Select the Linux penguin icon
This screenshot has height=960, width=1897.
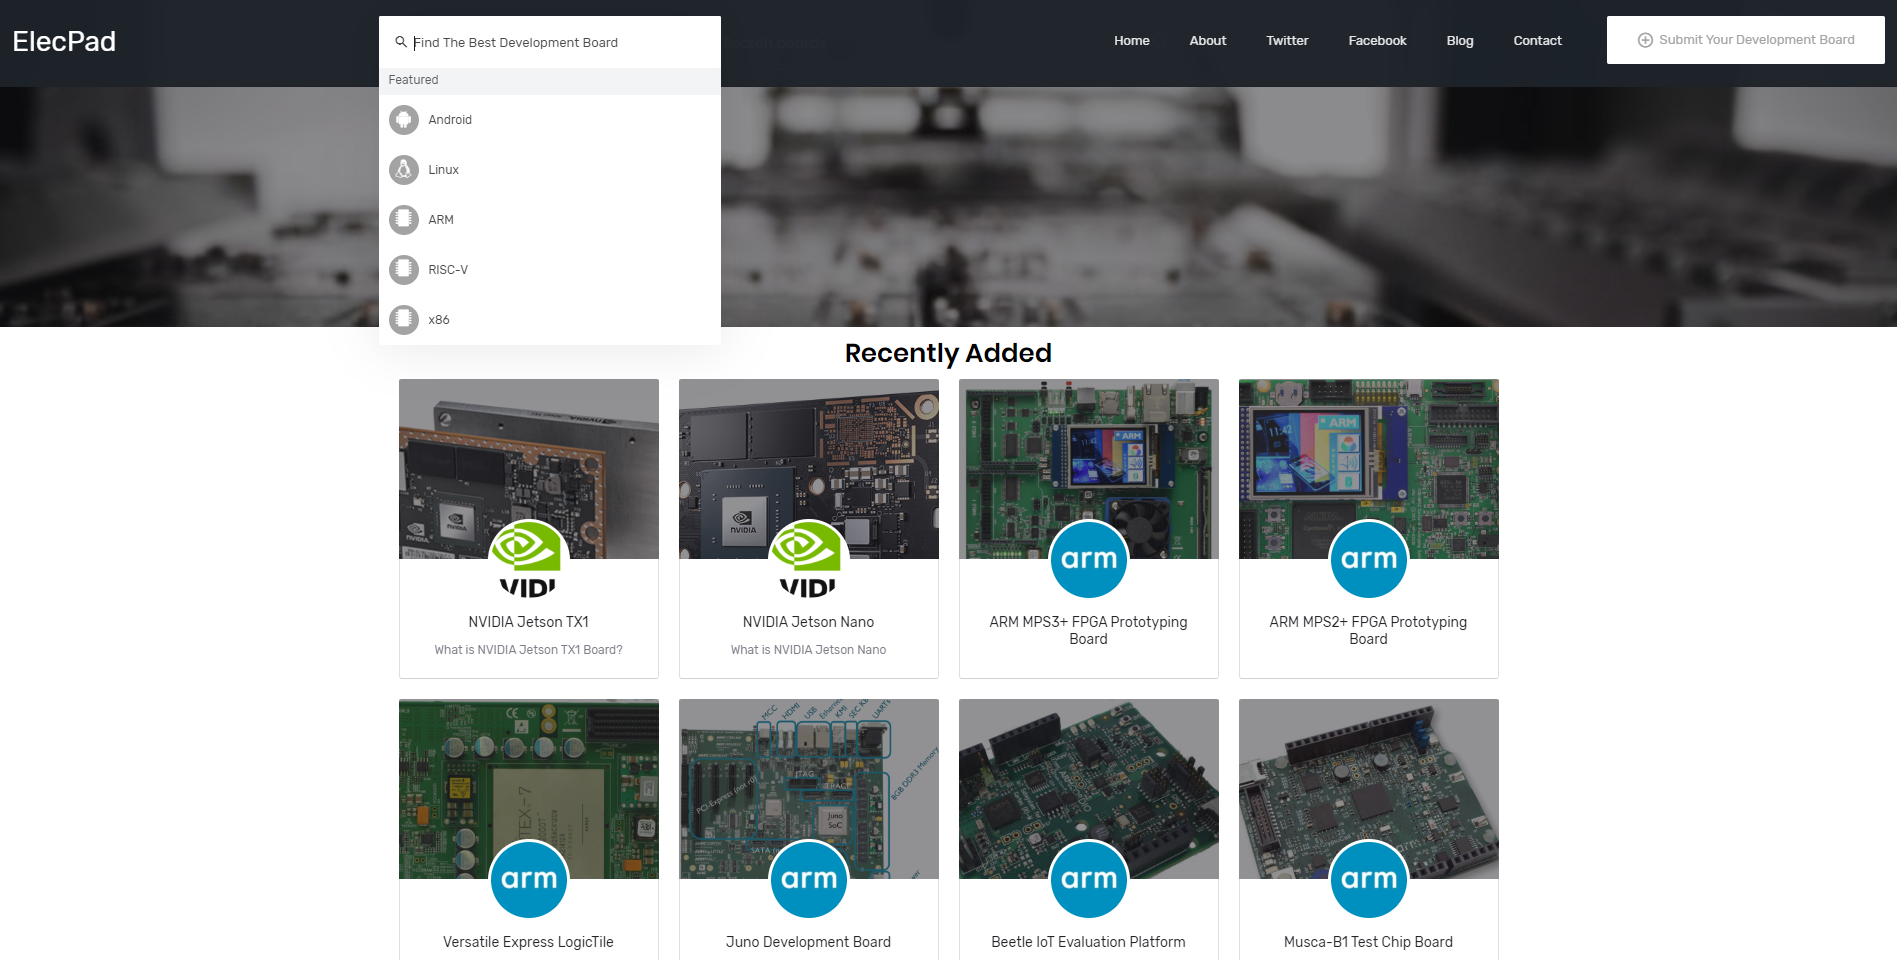coord(404,170)
